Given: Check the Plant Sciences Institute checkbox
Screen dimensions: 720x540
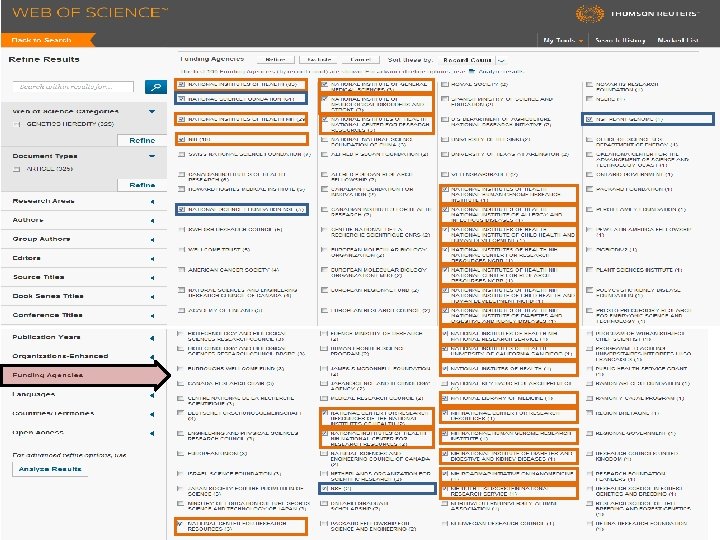Looking at the screenshot, I should (590, 270).
